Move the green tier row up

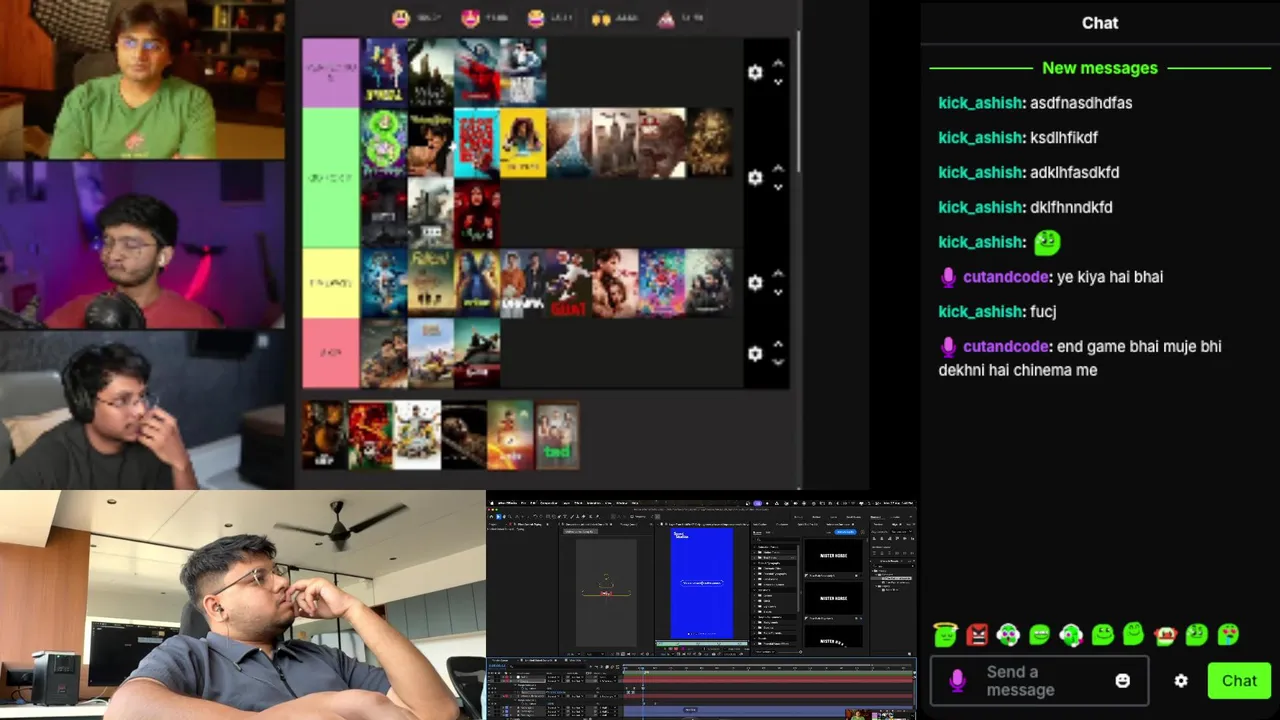[x=778, y=168]
